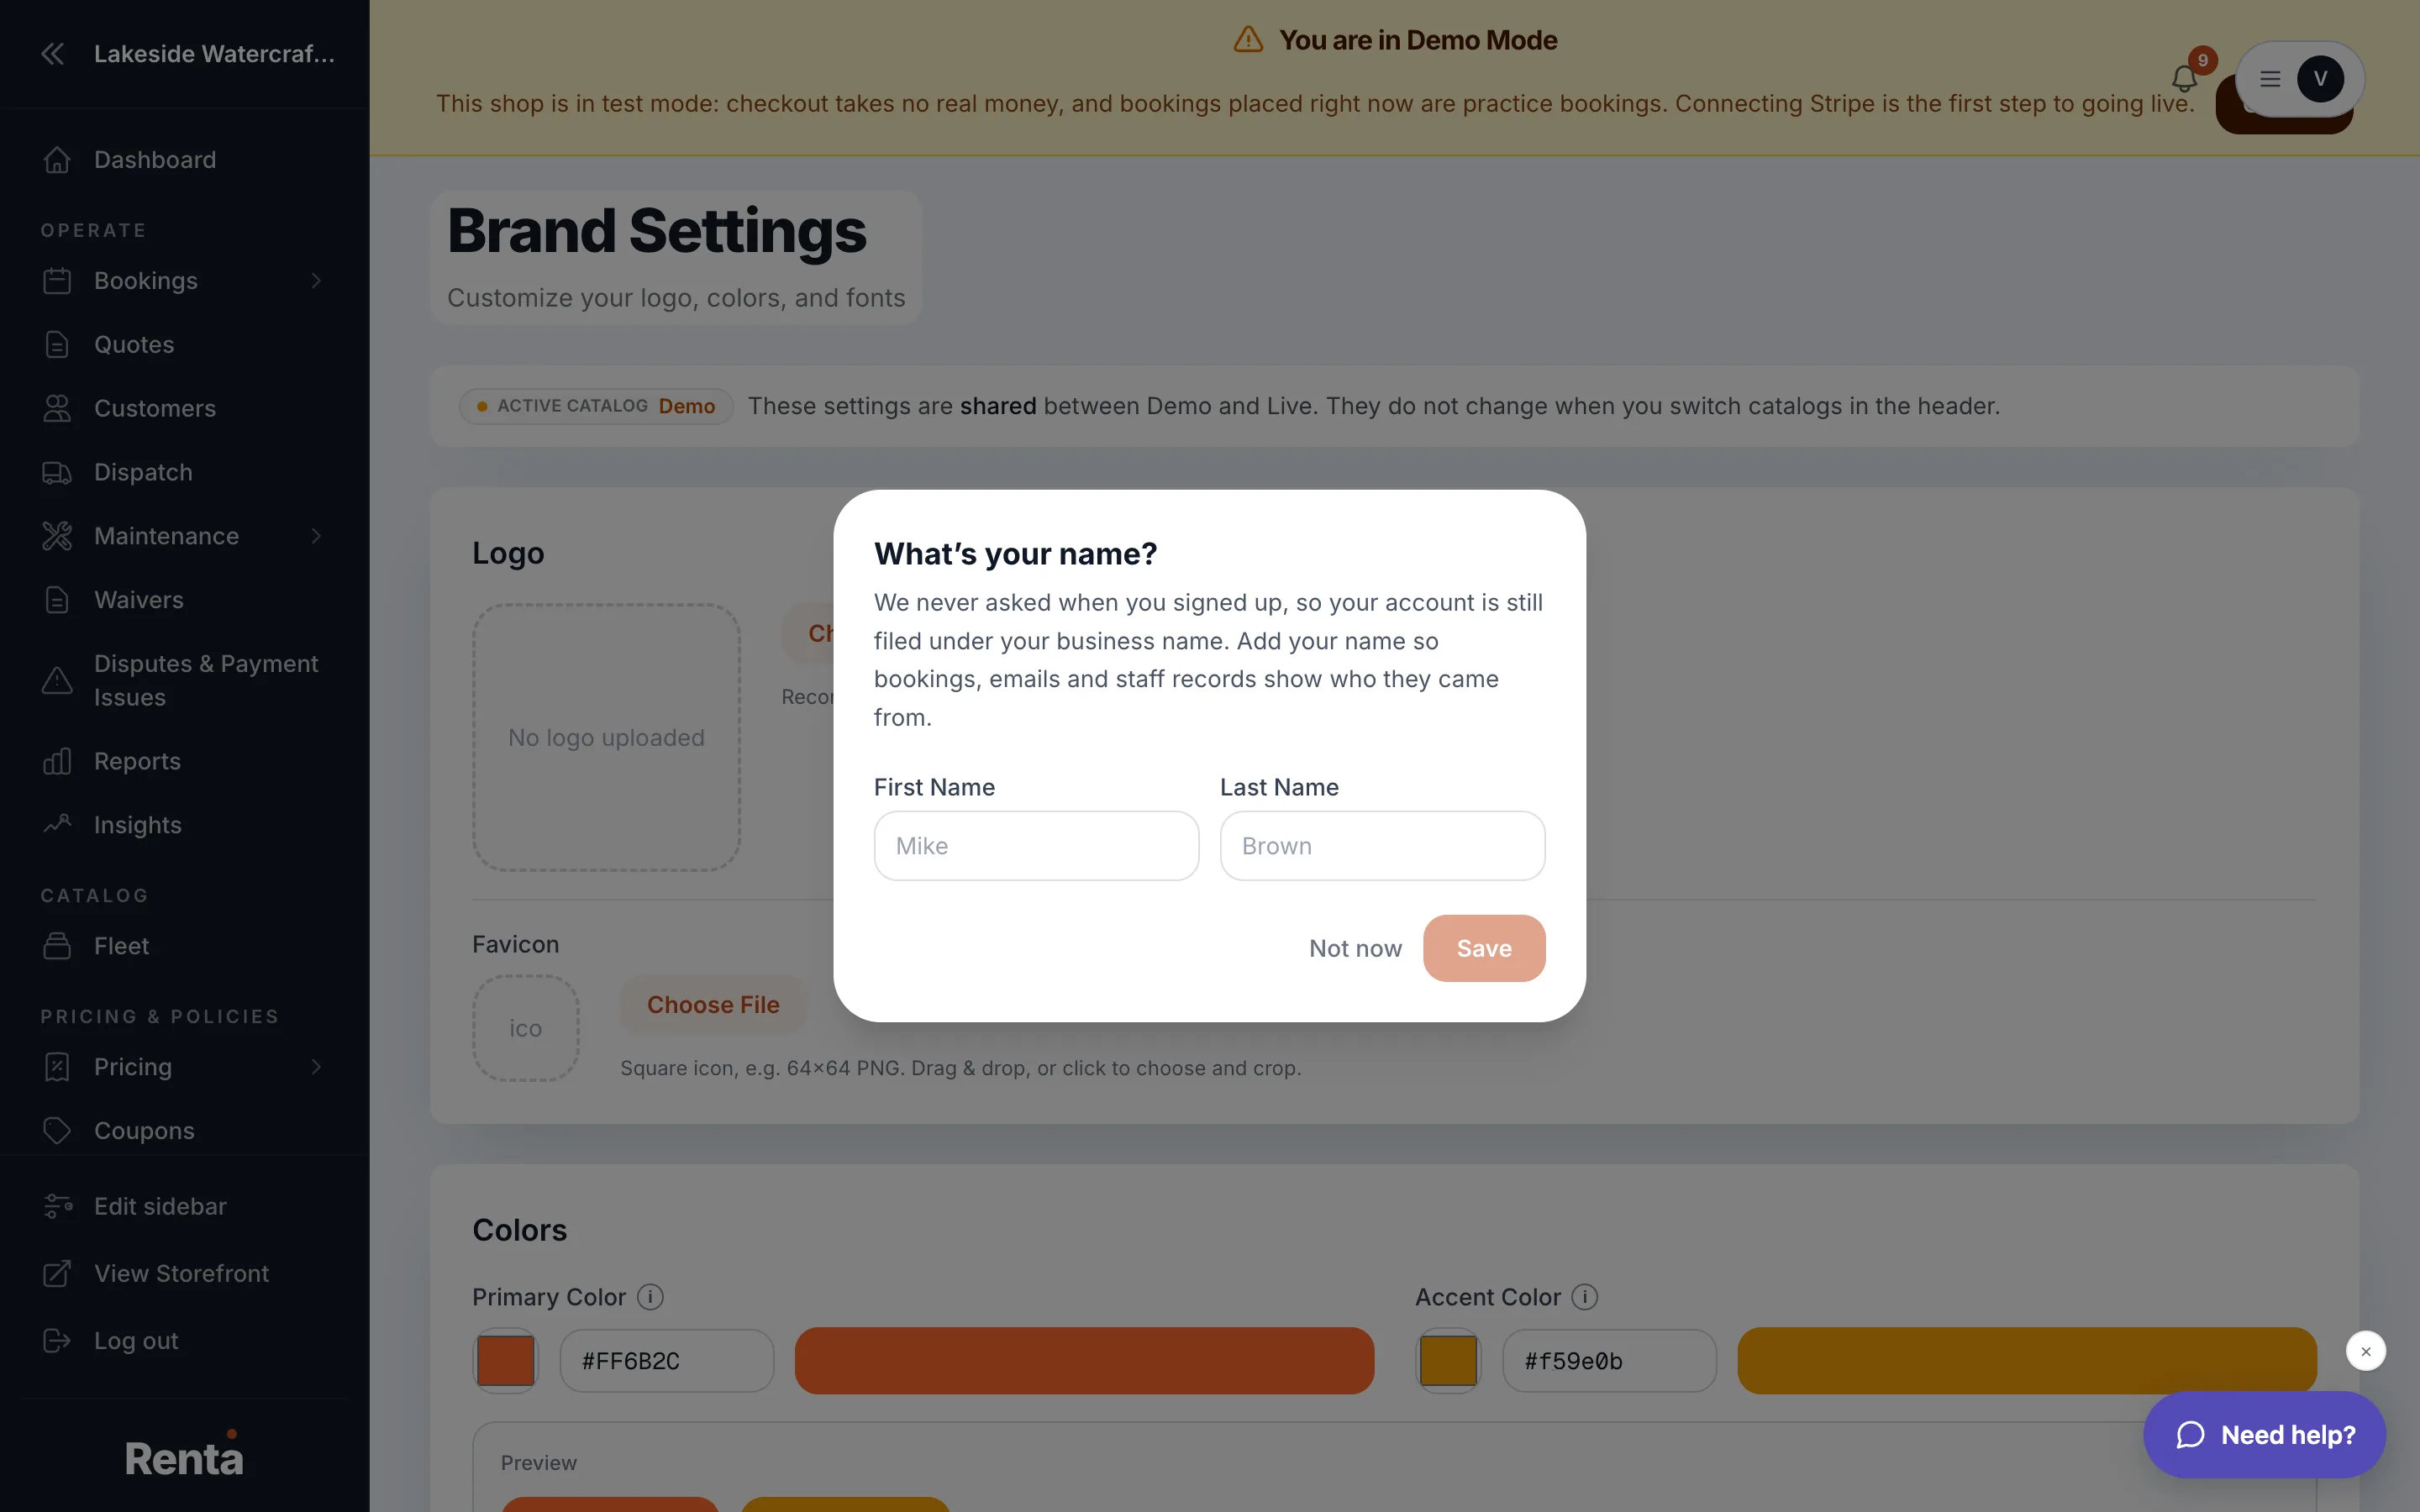Click the Dashboard home icon
The image size is (2420, 1512).
57,160
